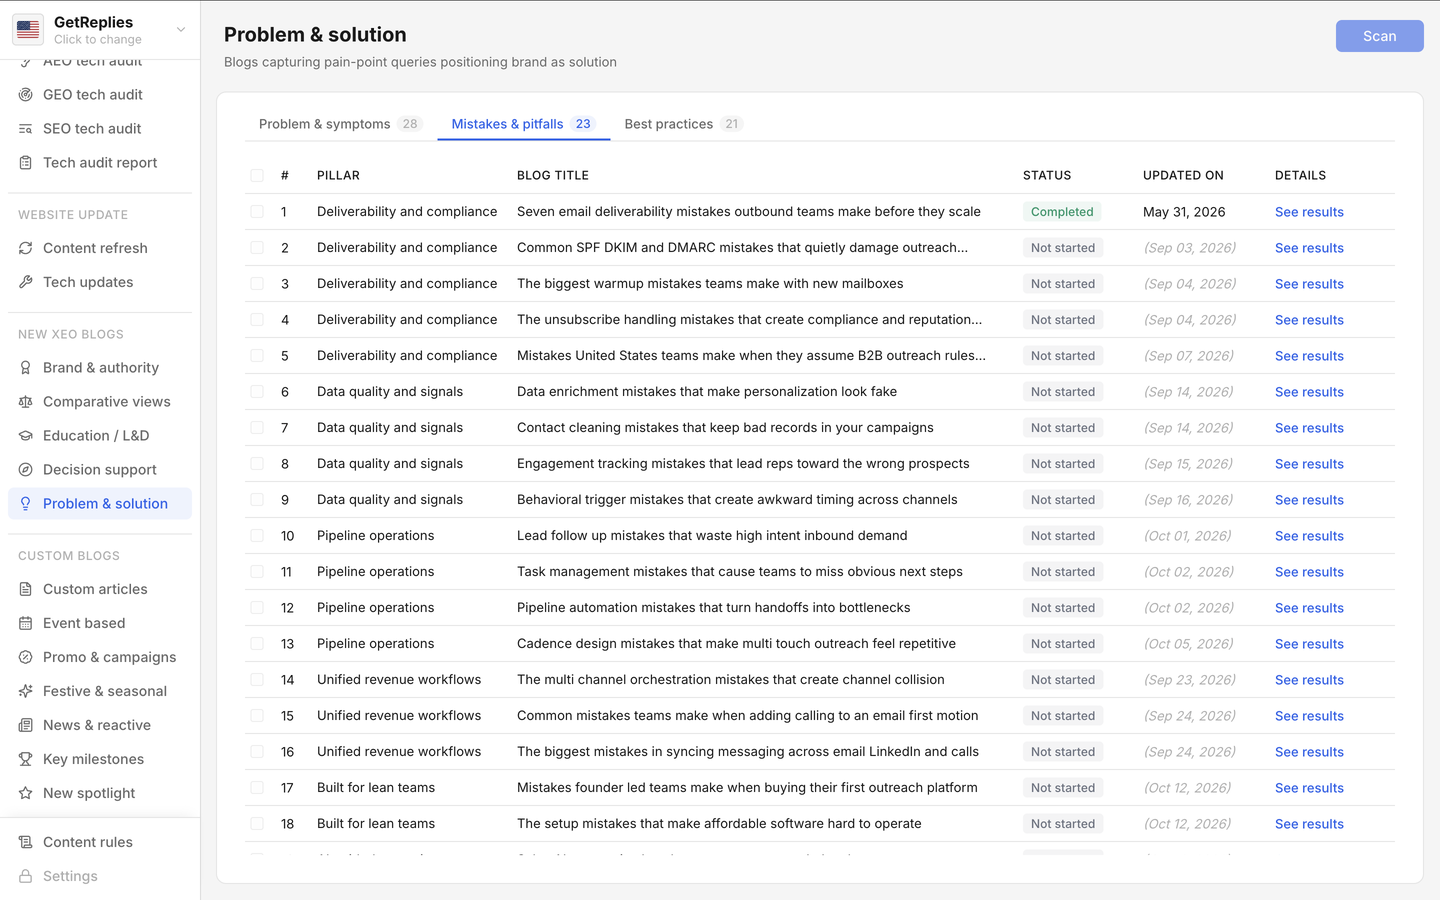Click the STATUS column header
The height and width of the screenshot is (900, 1440).
coord(1047,175)
